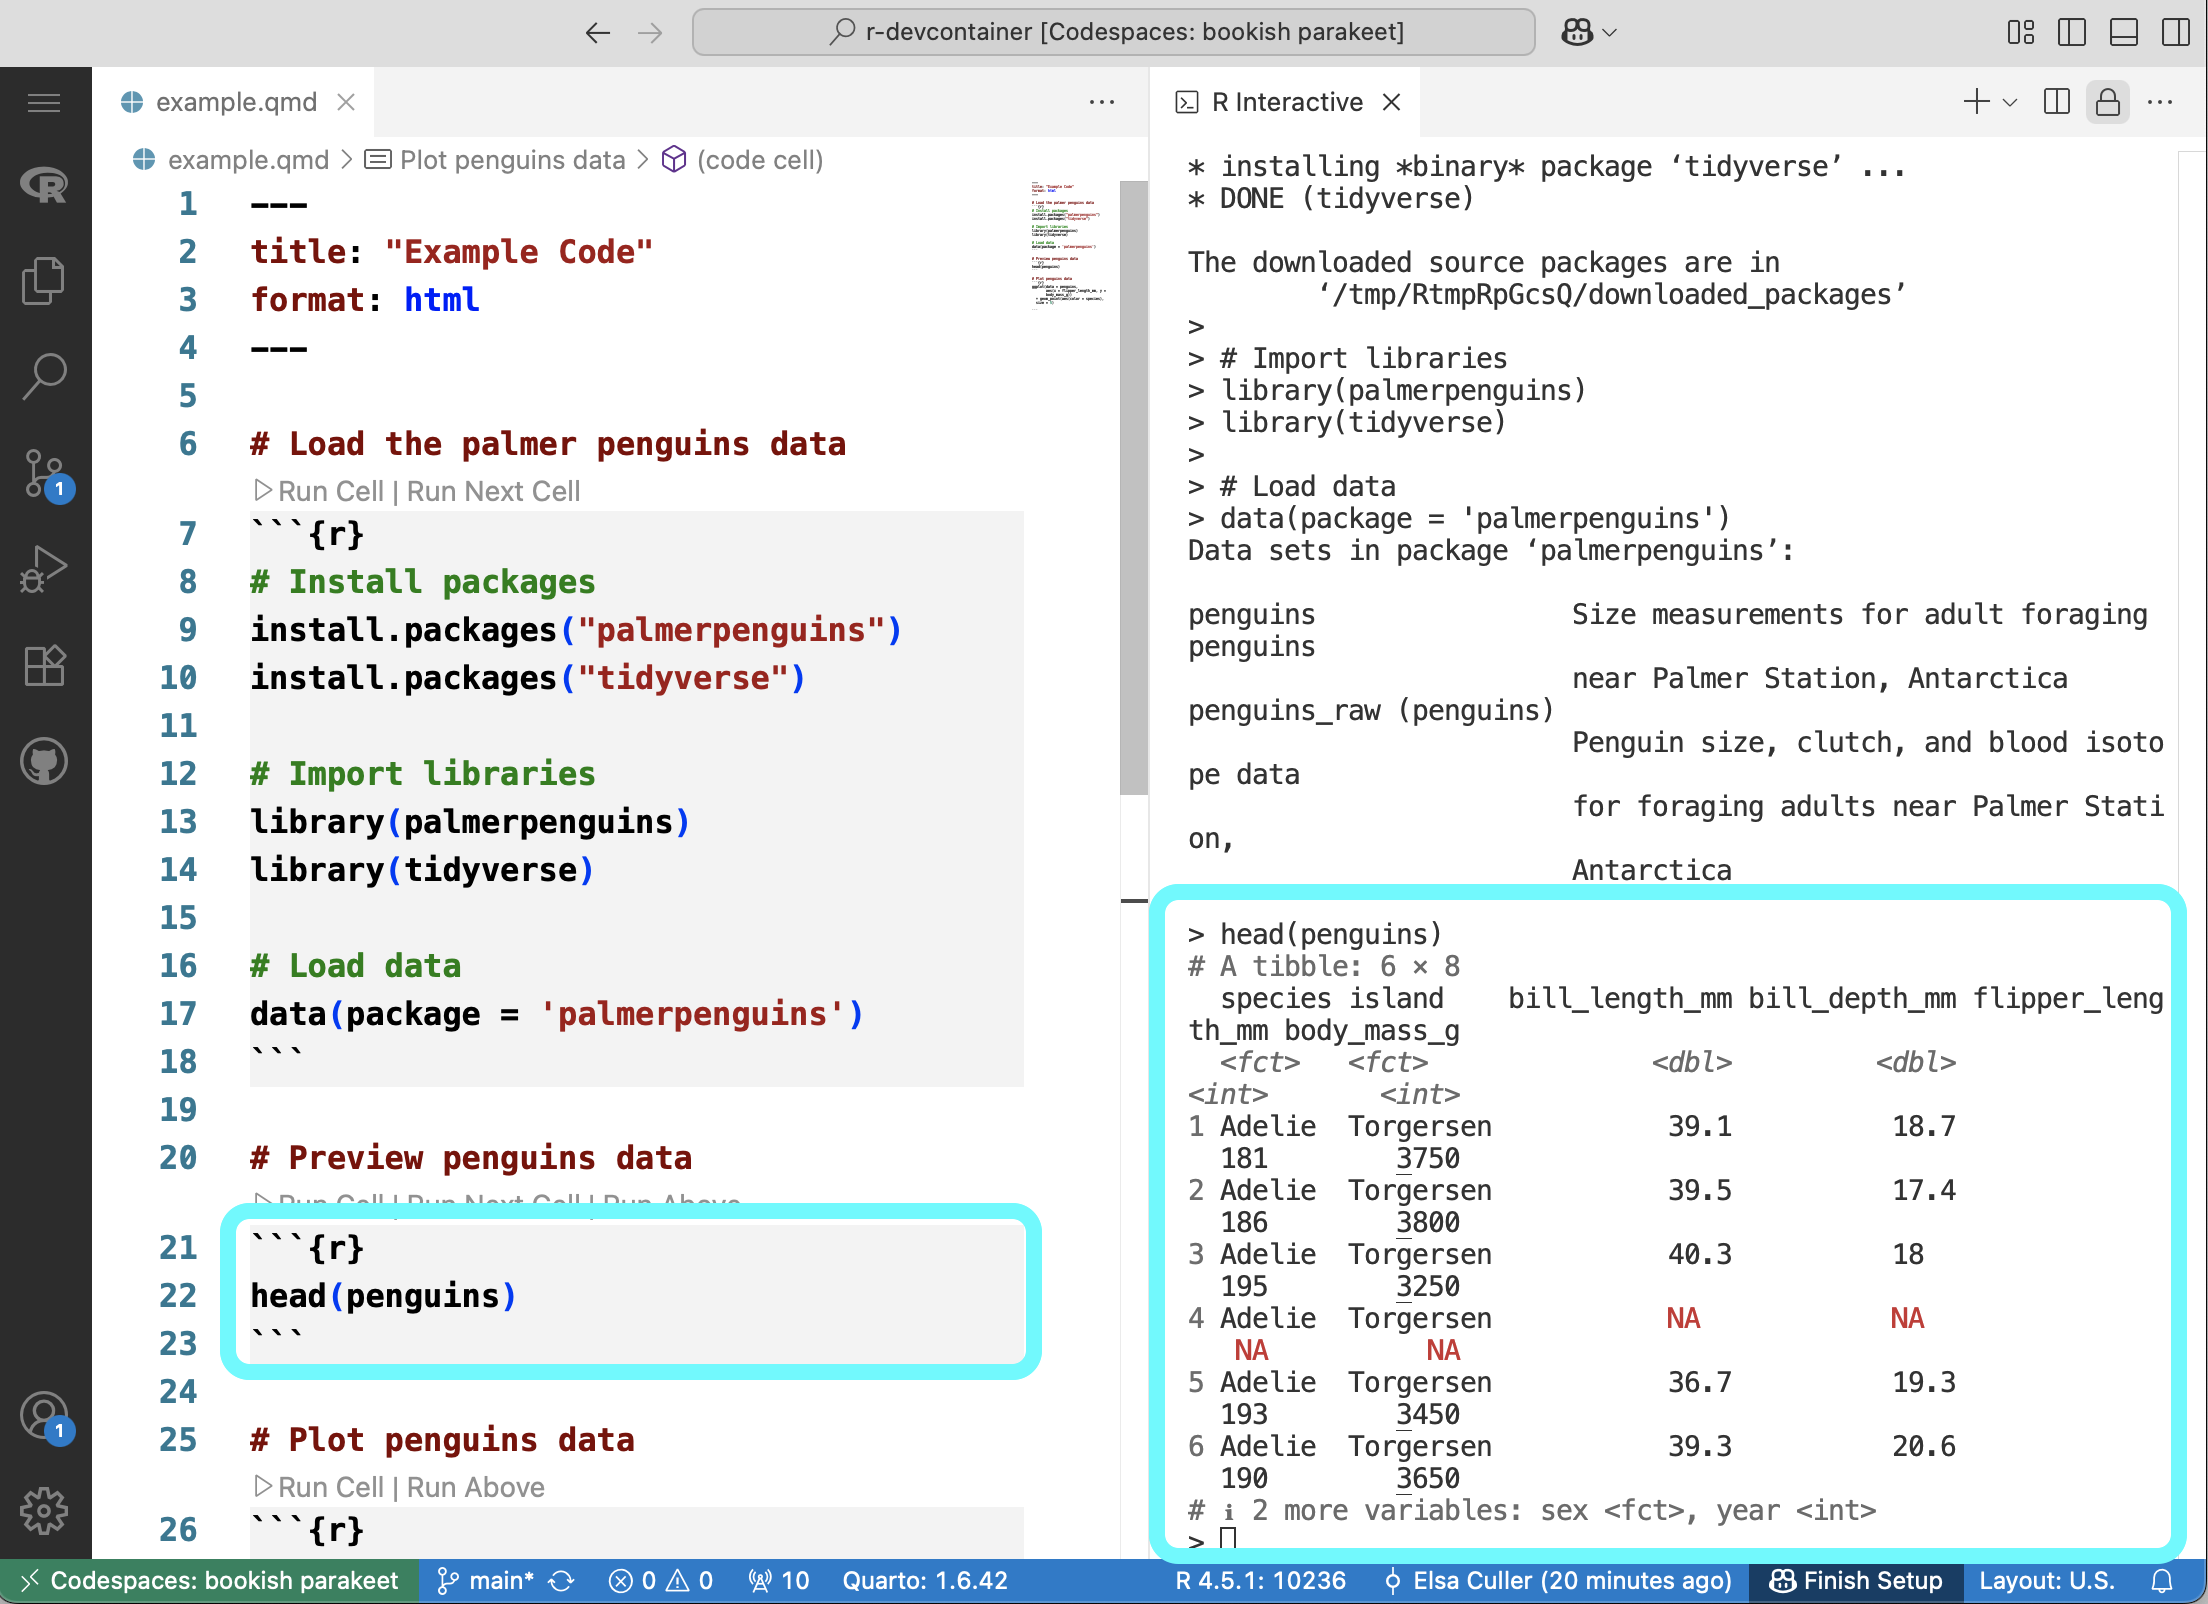The width and height of the screenshot is (2208, 1604).
Task: Open the notifications bell
Action: click(2162, 1581)
